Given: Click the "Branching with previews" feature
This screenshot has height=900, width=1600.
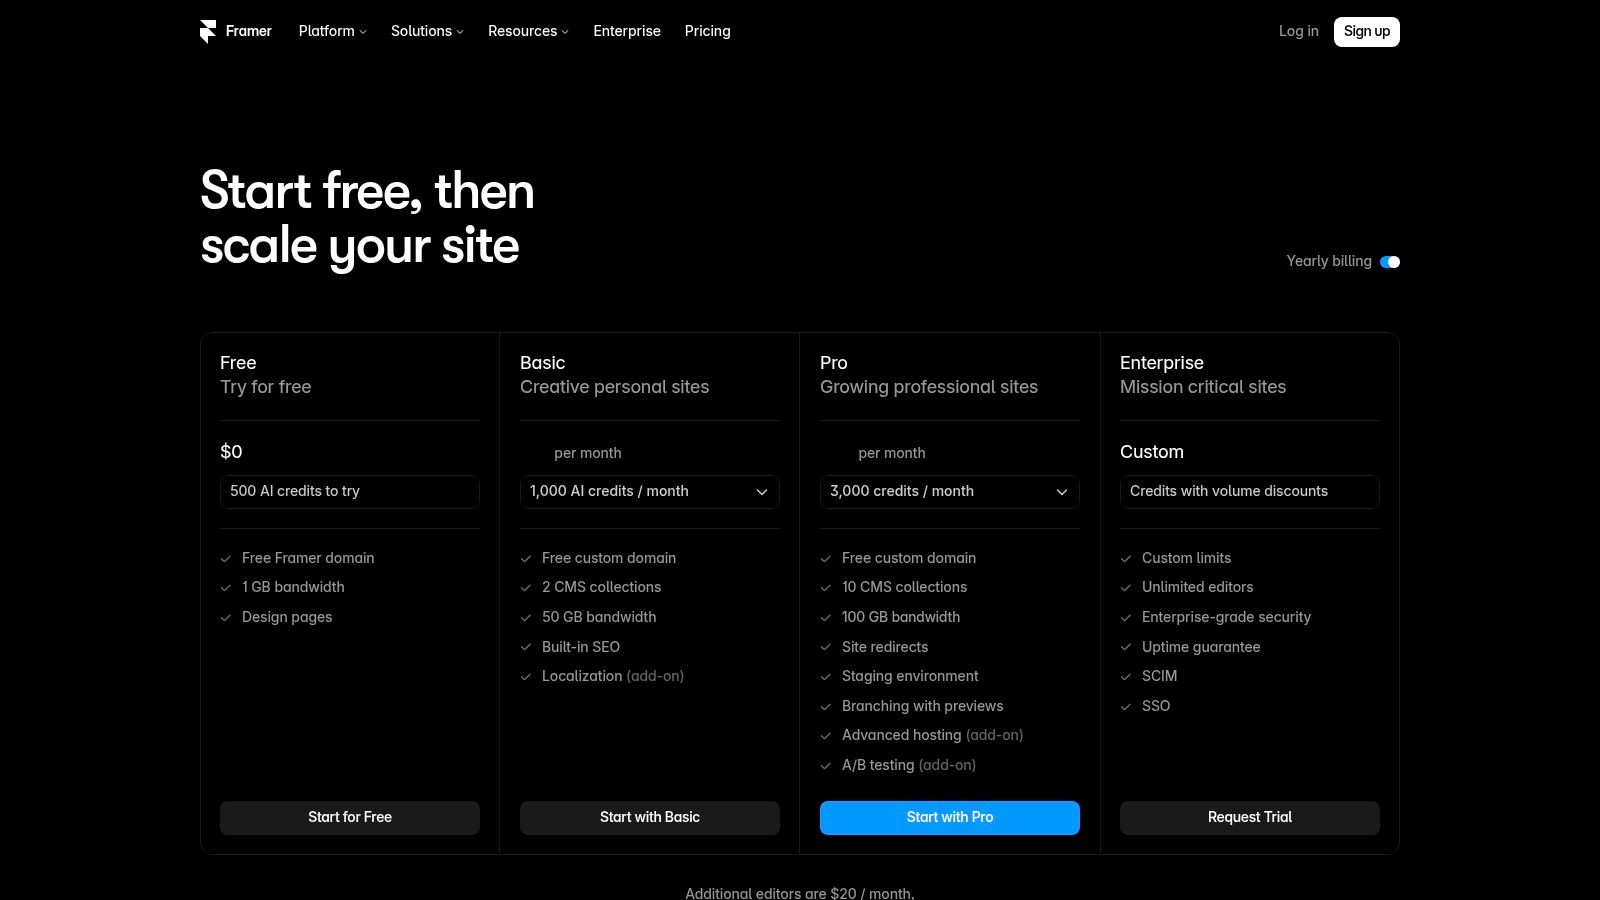Looking at the screenshot, I should click(x=923, y=706).
